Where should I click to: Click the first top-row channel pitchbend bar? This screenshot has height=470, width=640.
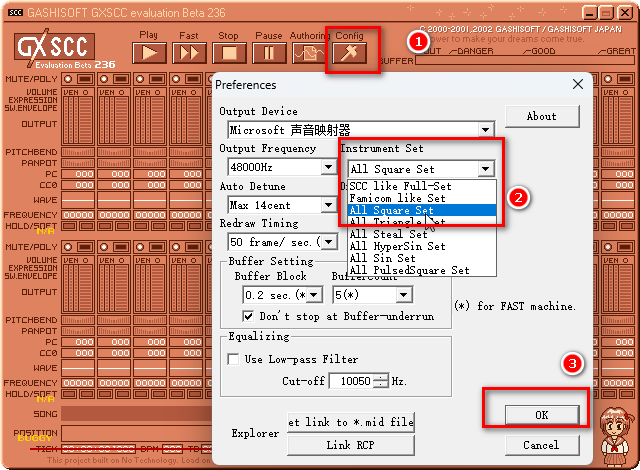tap(78, 152)
